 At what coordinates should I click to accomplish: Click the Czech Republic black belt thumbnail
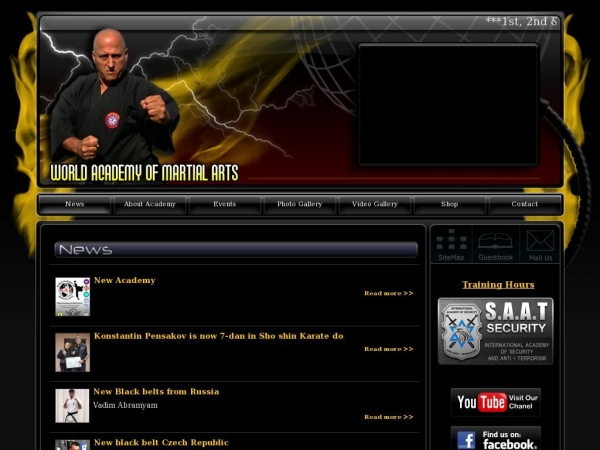pos(73,445)
